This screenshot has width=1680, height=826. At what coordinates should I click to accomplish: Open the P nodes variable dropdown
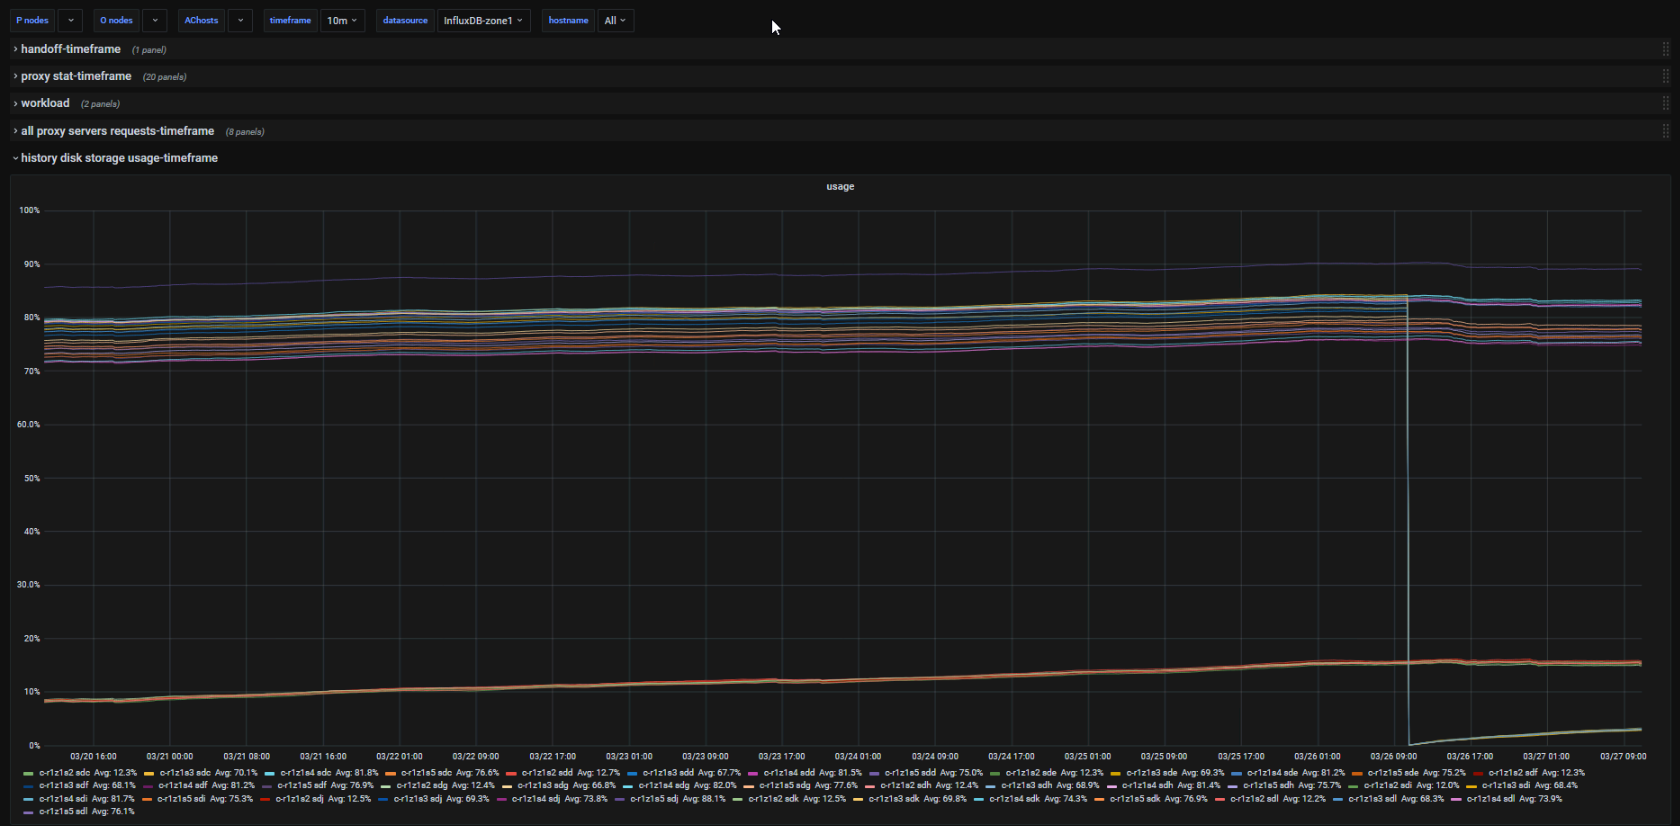point(70,20)
